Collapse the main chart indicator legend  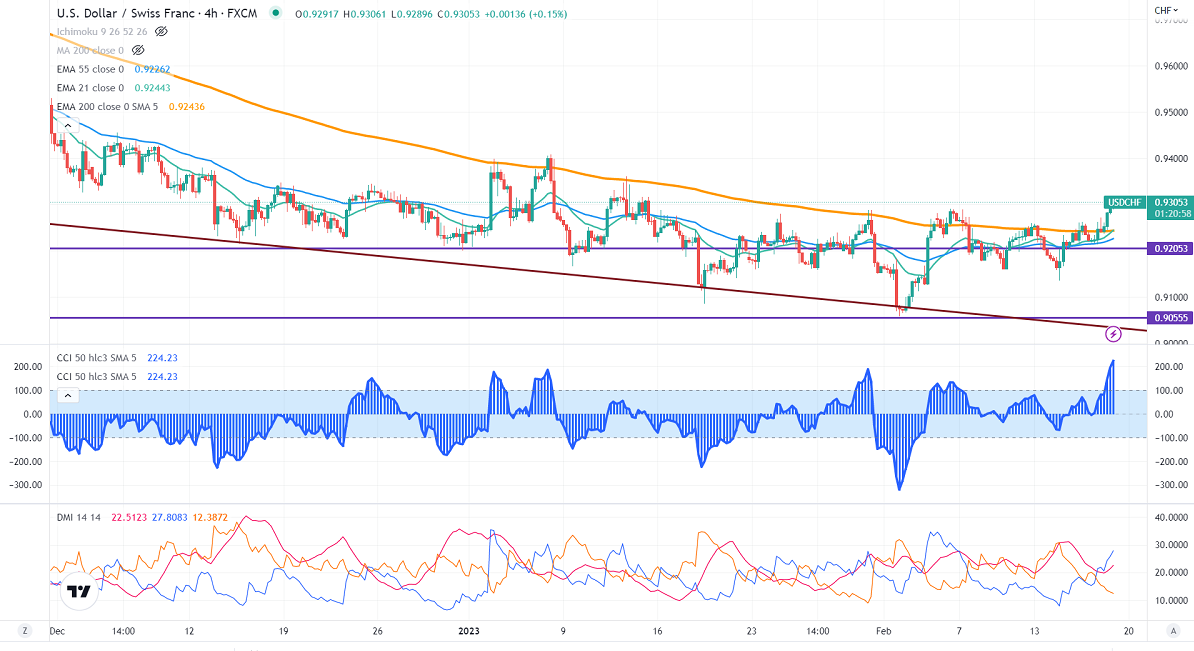(x=66, y=125)
